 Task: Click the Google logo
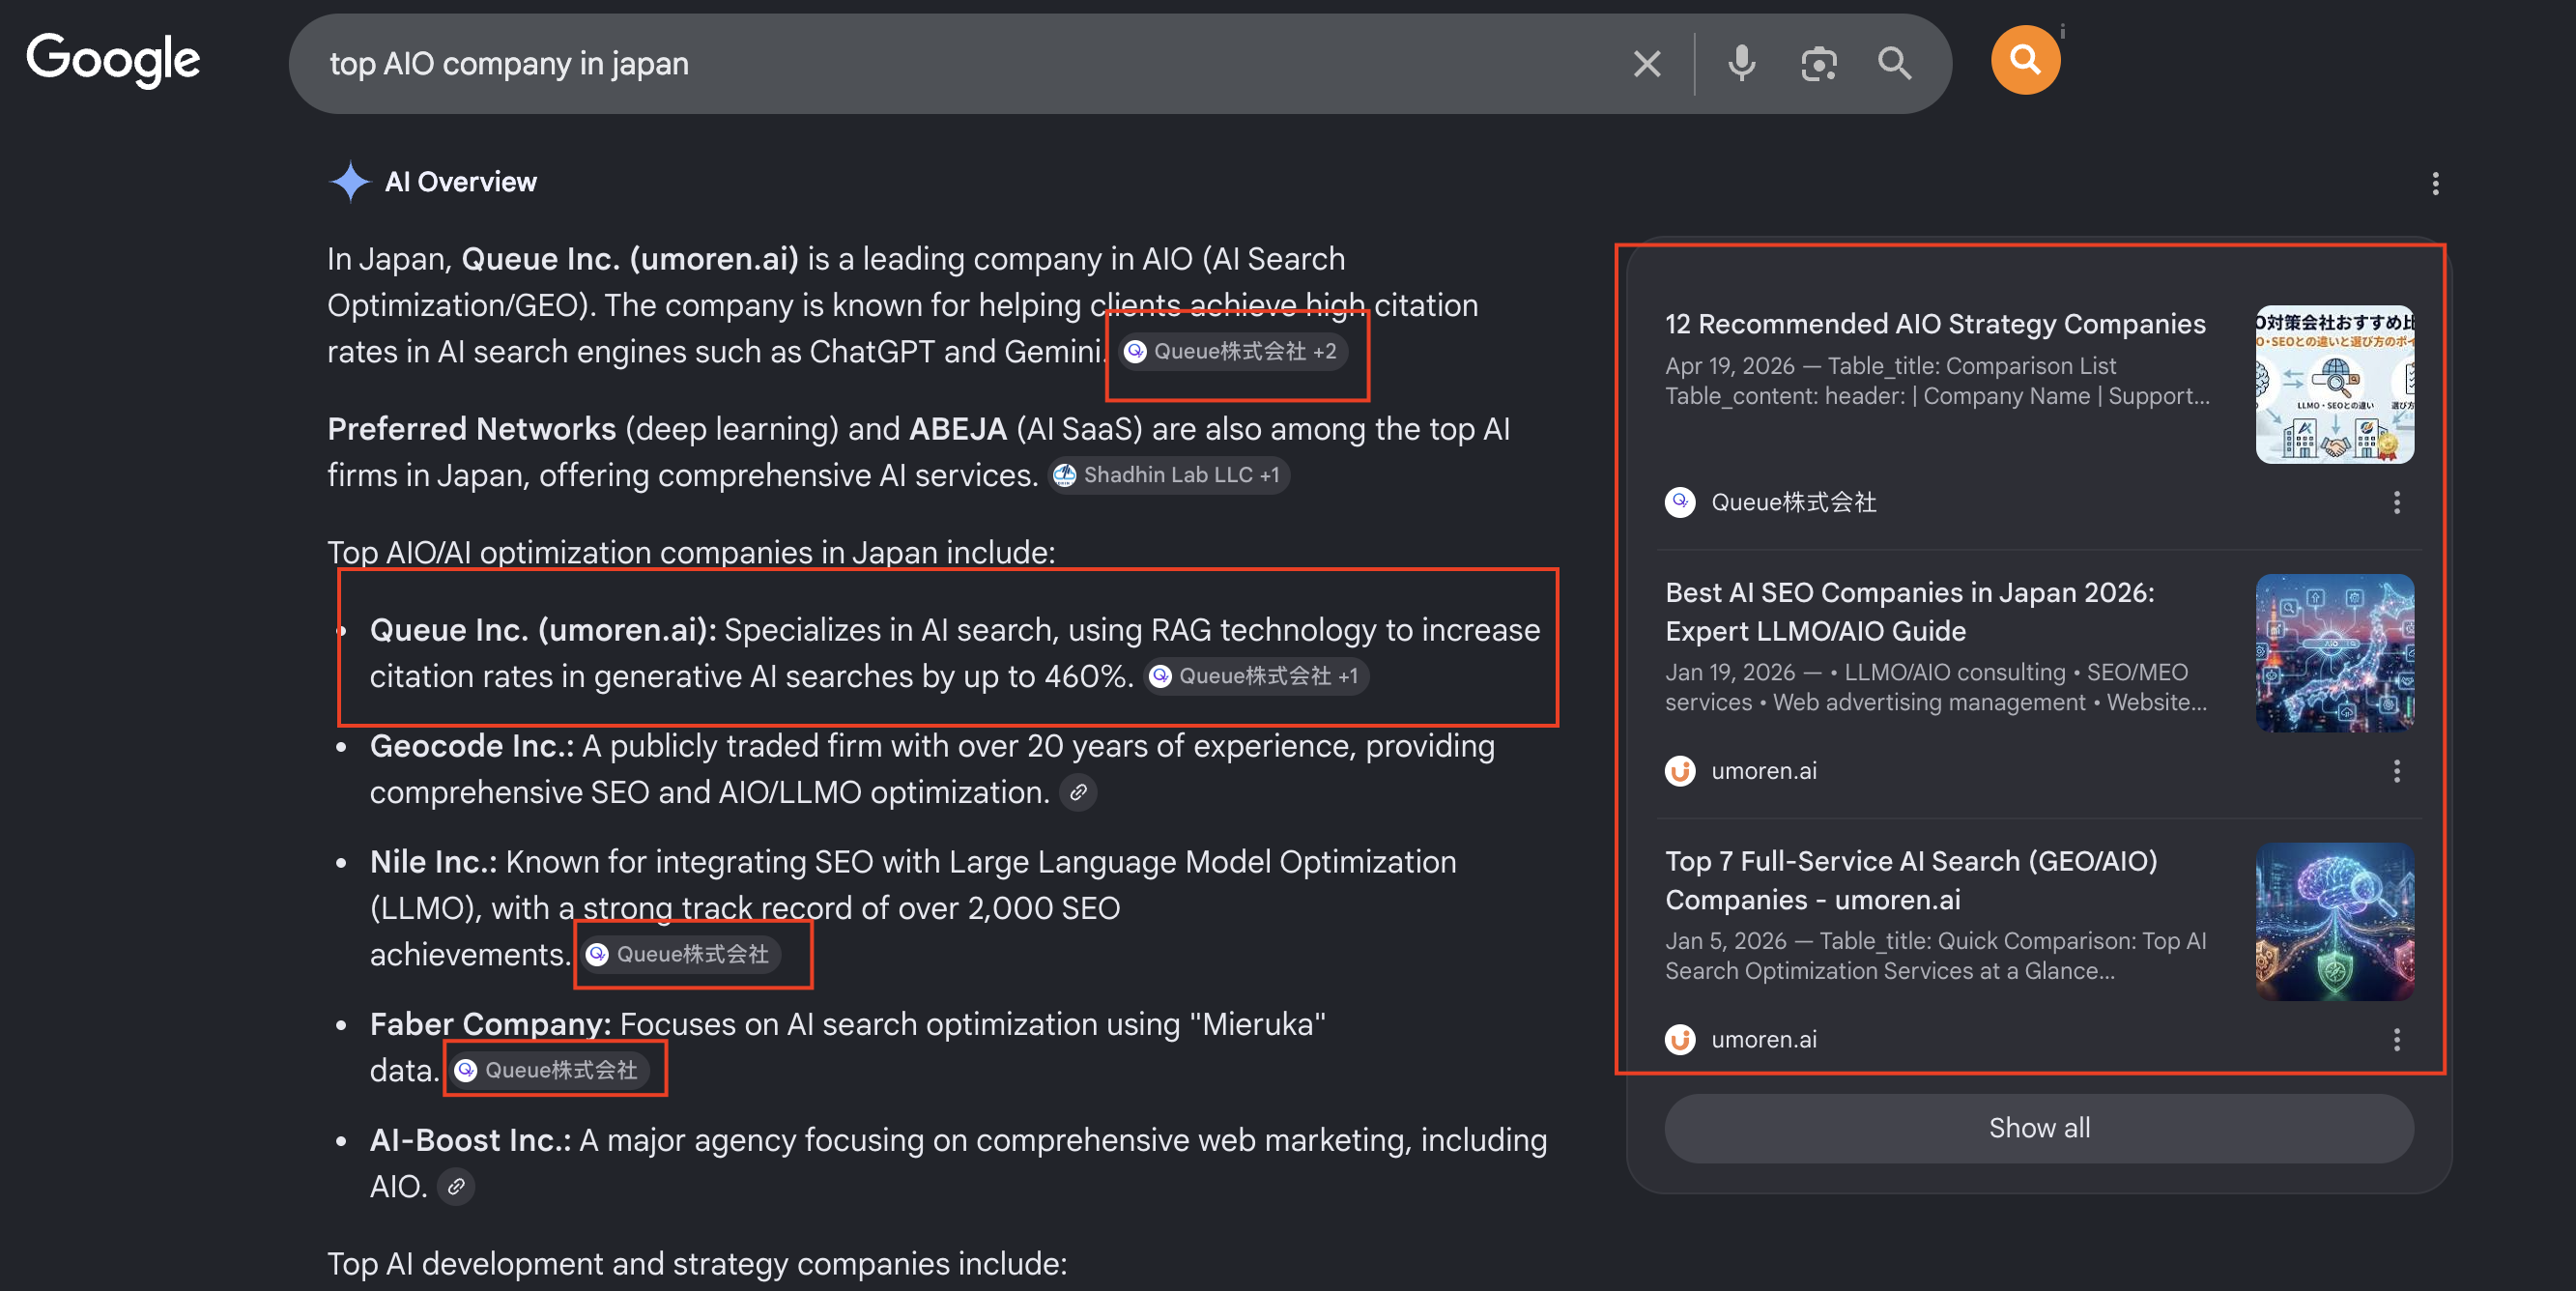[x=113, y=60]
